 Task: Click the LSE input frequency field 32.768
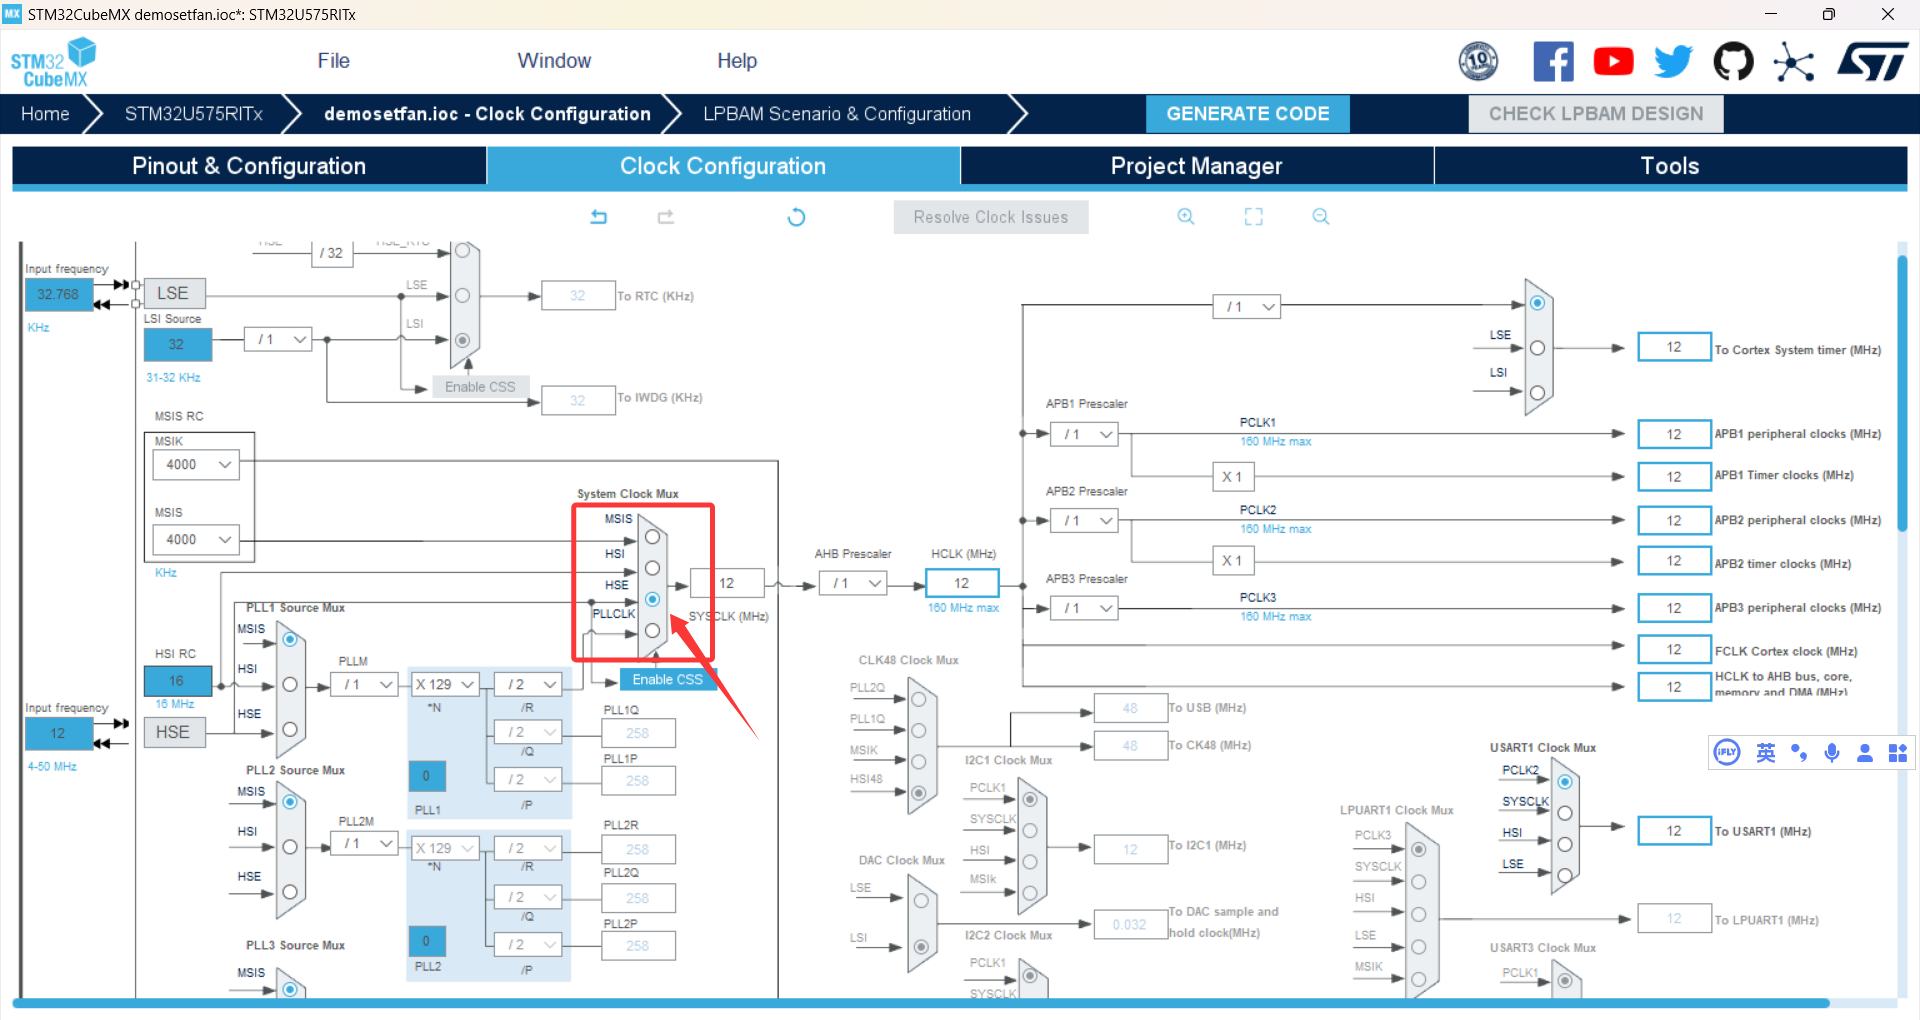58,294
